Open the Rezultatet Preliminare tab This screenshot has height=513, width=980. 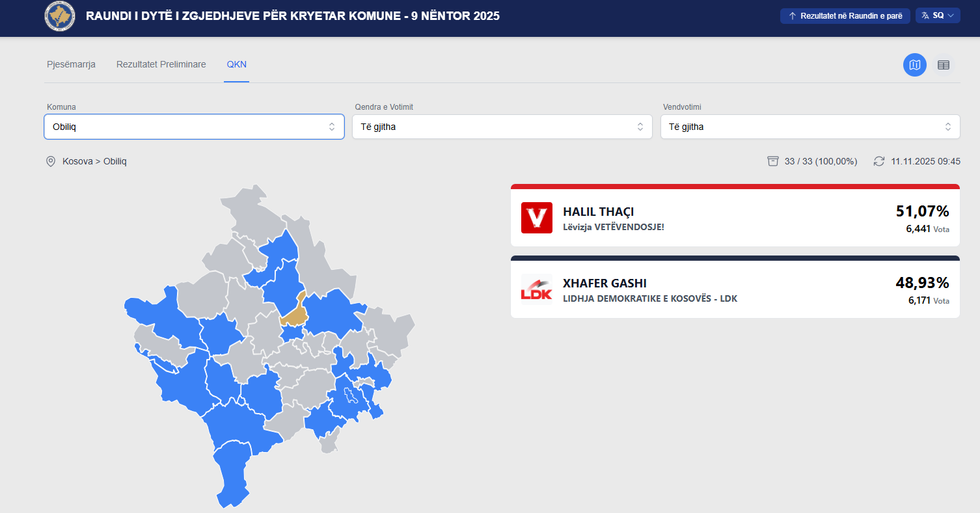click(x=161, y=64)
